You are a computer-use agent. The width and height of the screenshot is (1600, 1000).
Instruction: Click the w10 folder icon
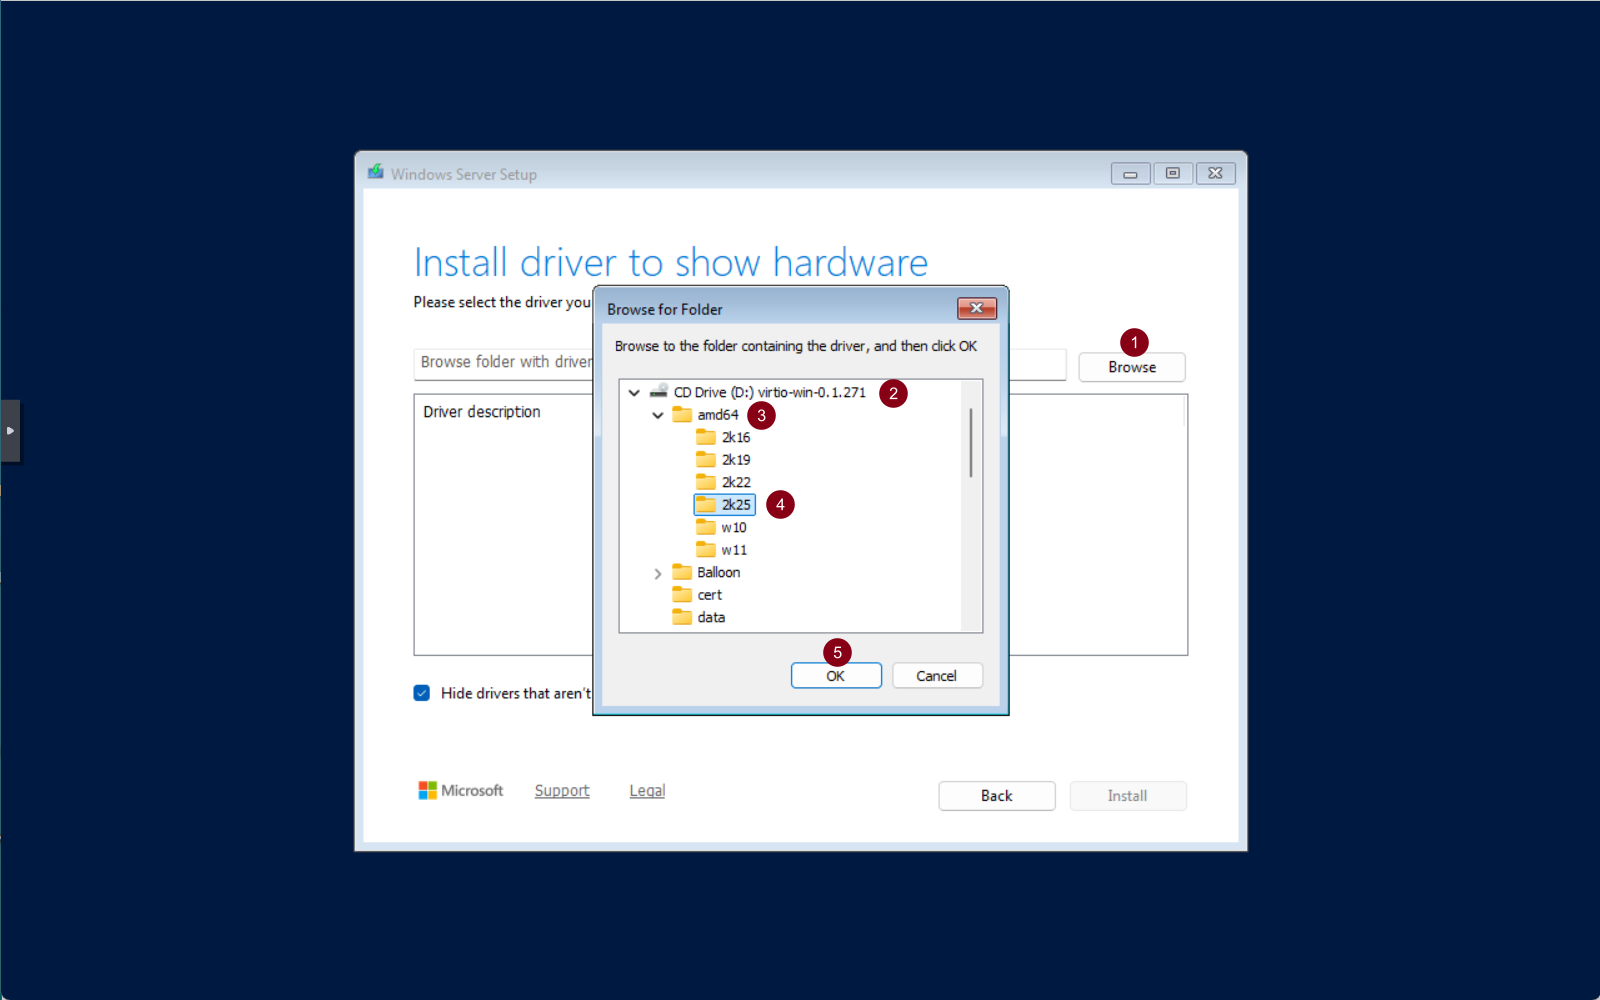tap(706, 527)
